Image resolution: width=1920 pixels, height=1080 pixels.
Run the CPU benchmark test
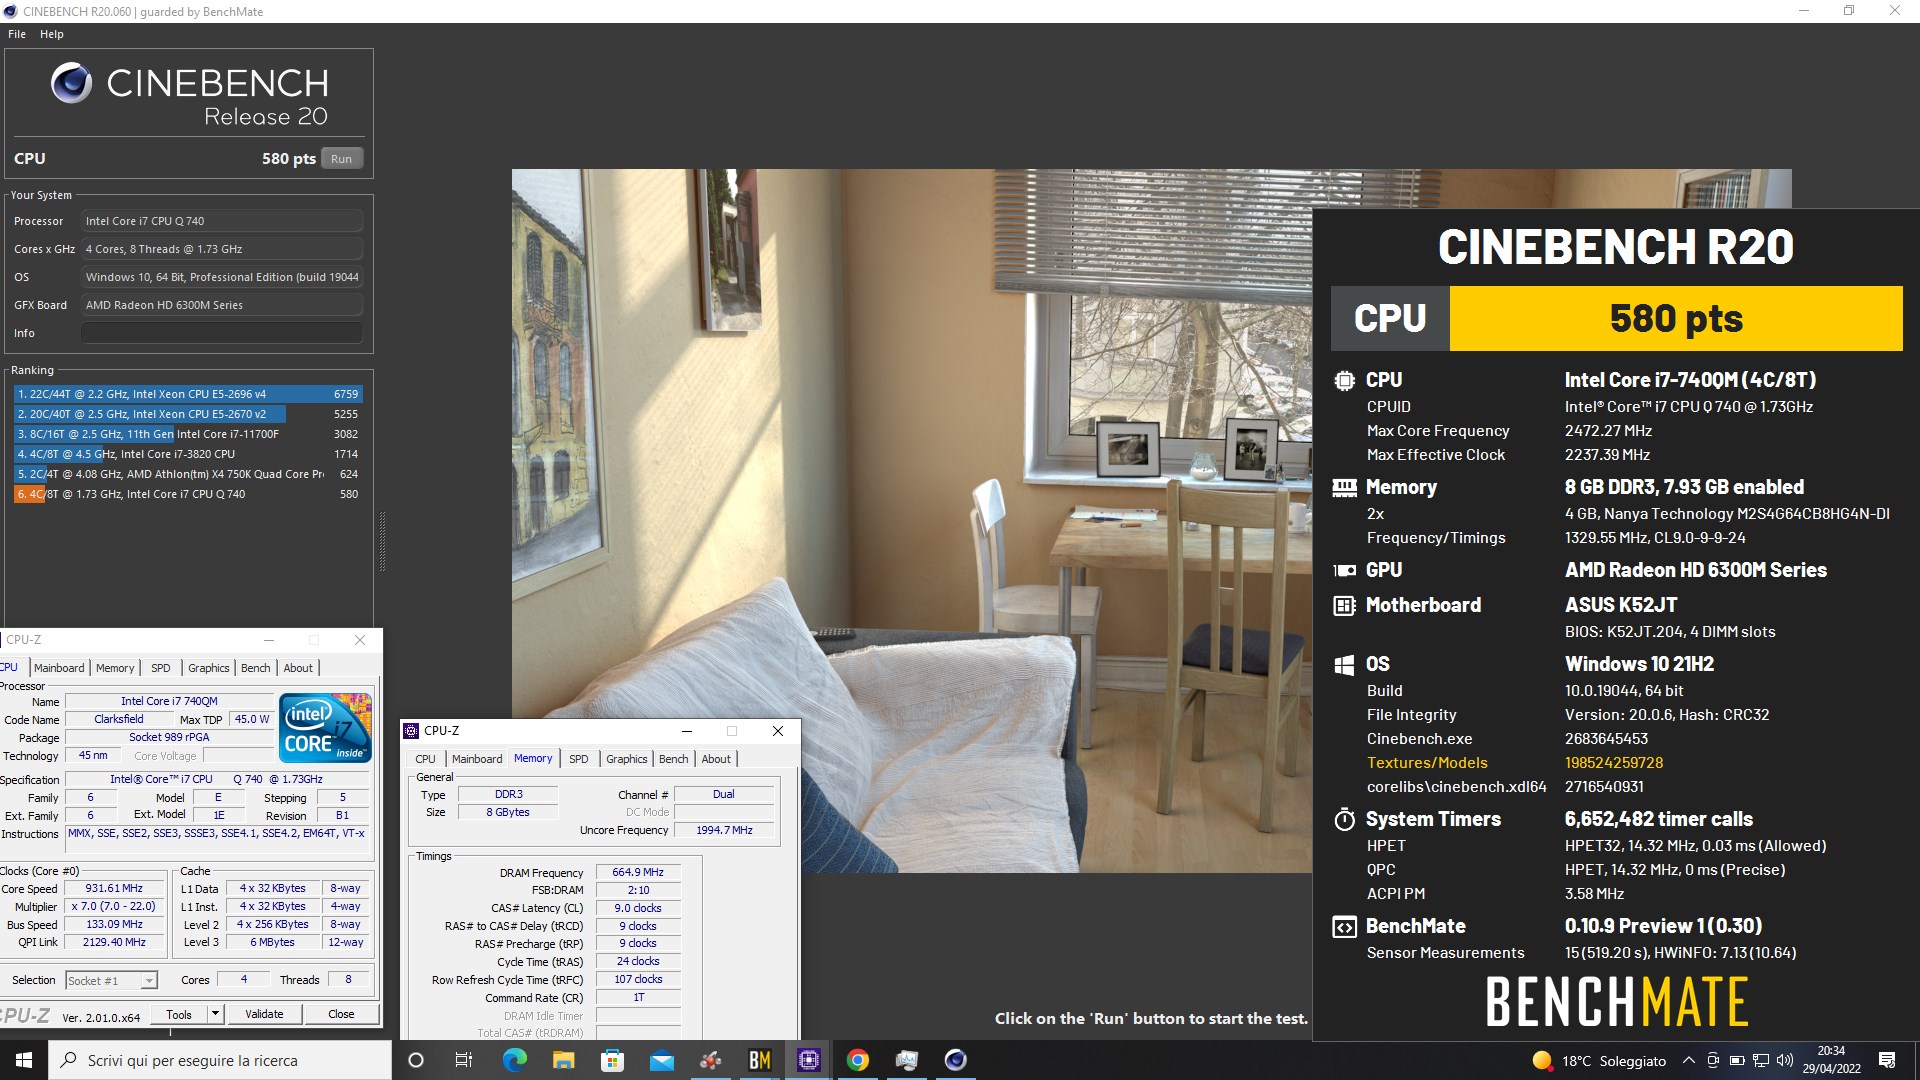341,159
